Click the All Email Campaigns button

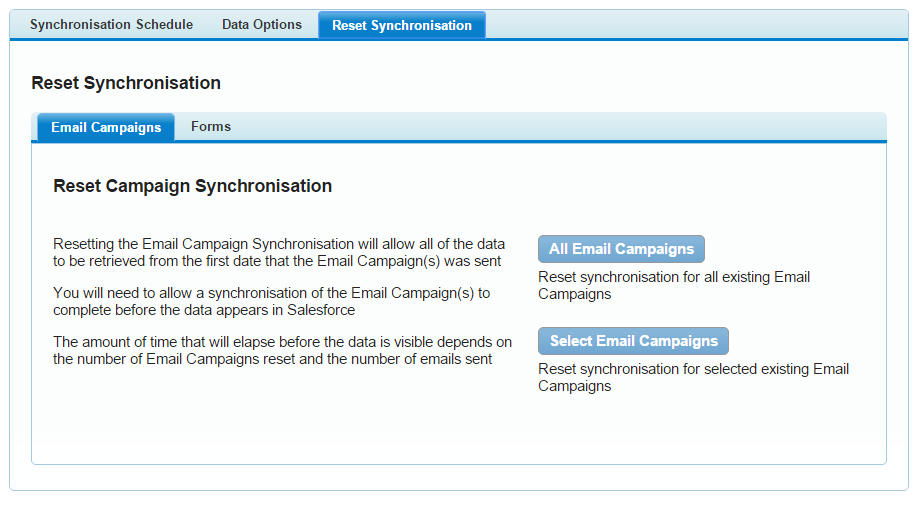(621, 249)
